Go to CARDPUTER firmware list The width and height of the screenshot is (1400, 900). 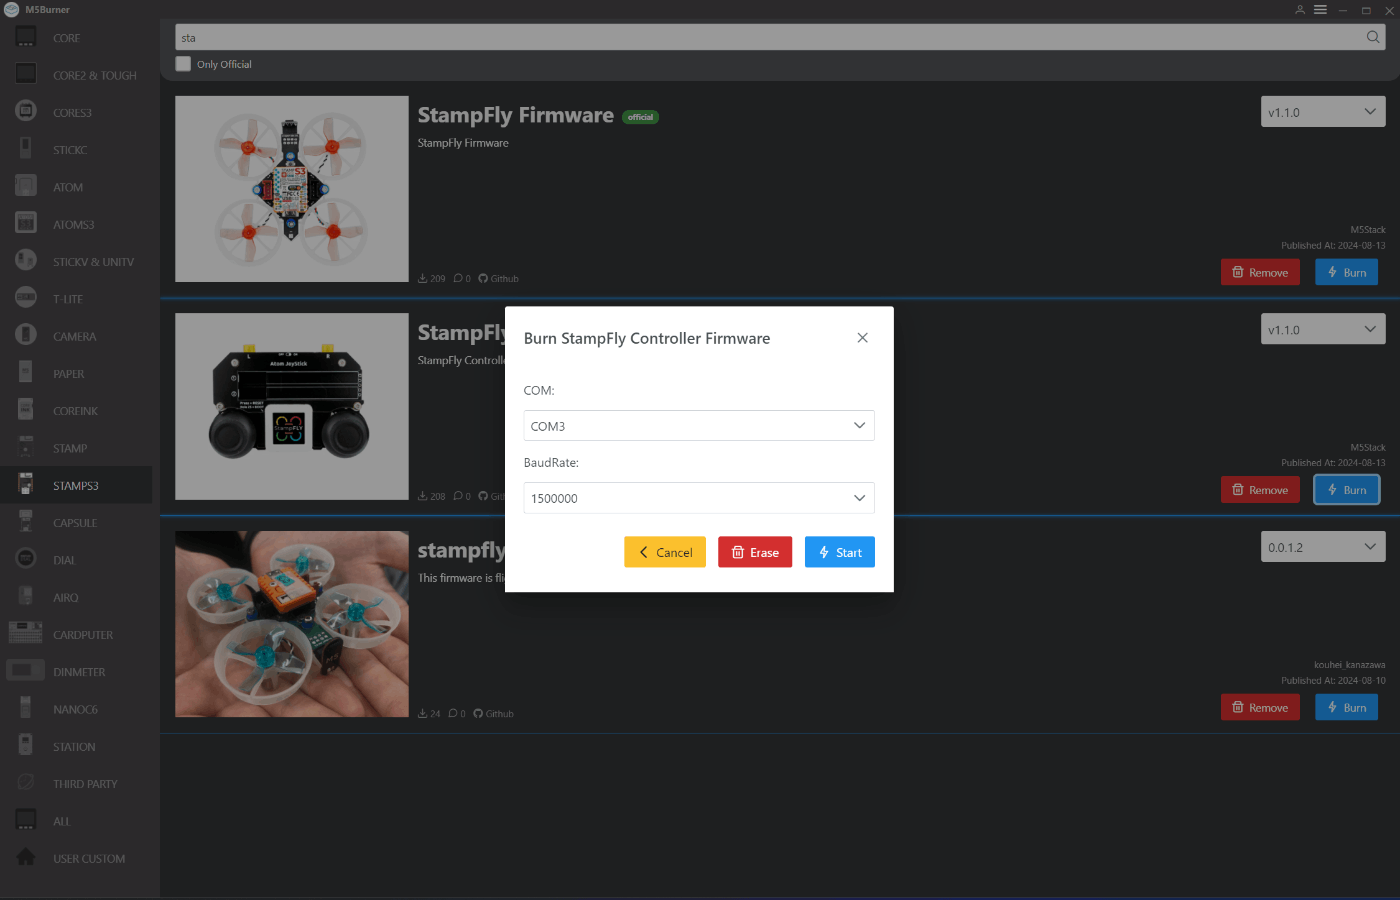pyautogui.click(x=83, y=634)
